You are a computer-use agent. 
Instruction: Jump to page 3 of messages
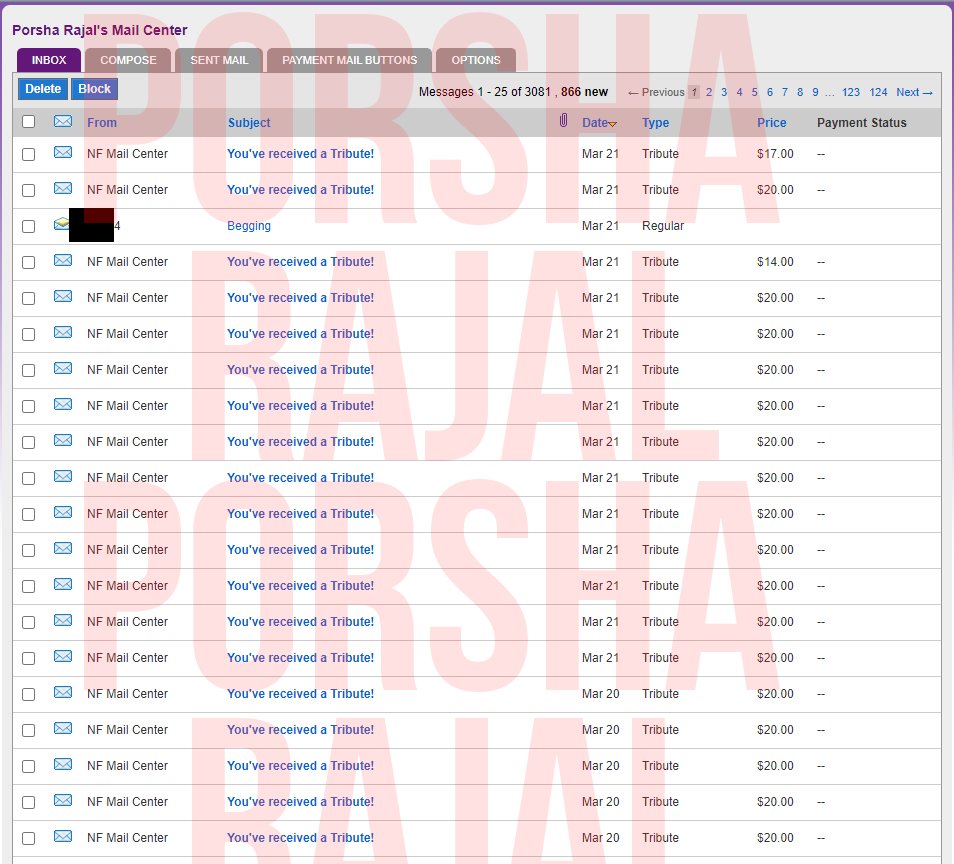[724, 92]
